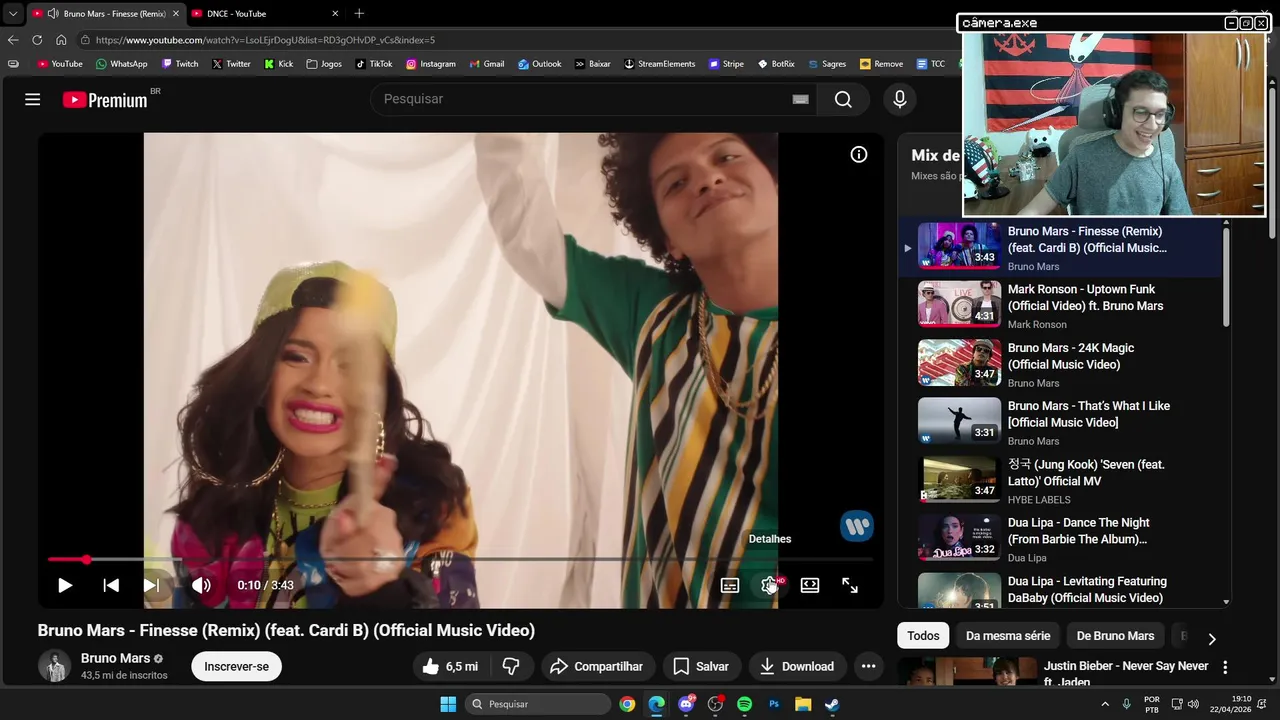The height and width of the screenshot is (720, 1280).
Task: Select the De Bruno Mars chip
Action: pyautogui.click(x=1115, y=636)
